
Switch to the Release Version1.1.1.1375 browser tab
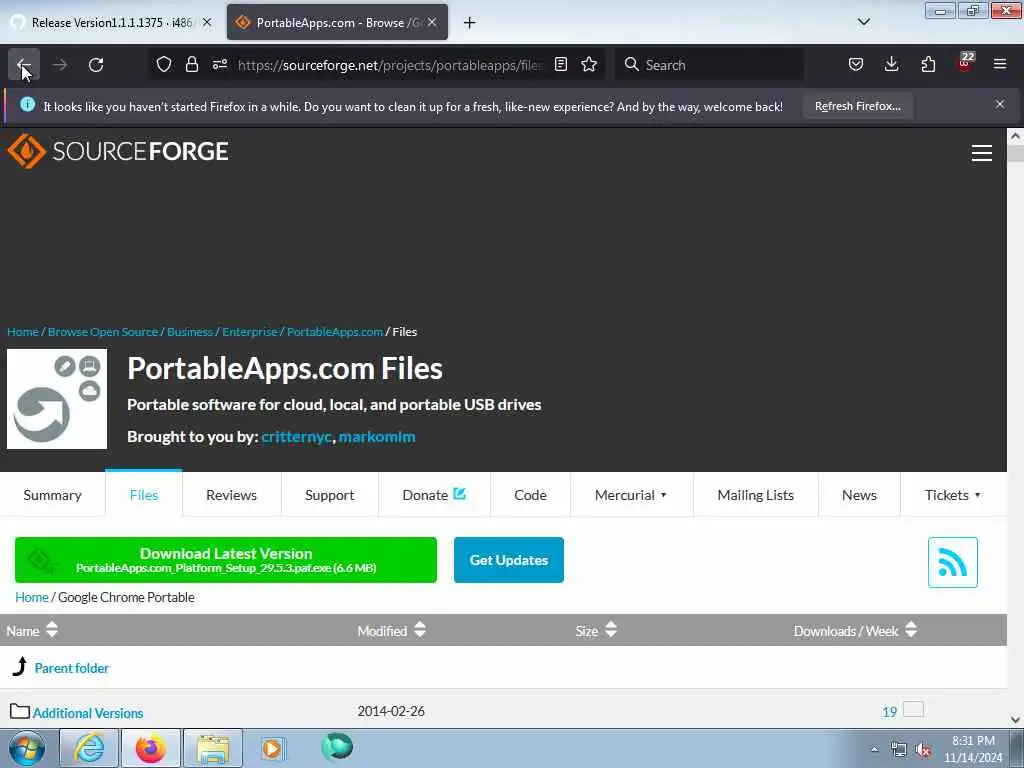click(x=111, y=22)
